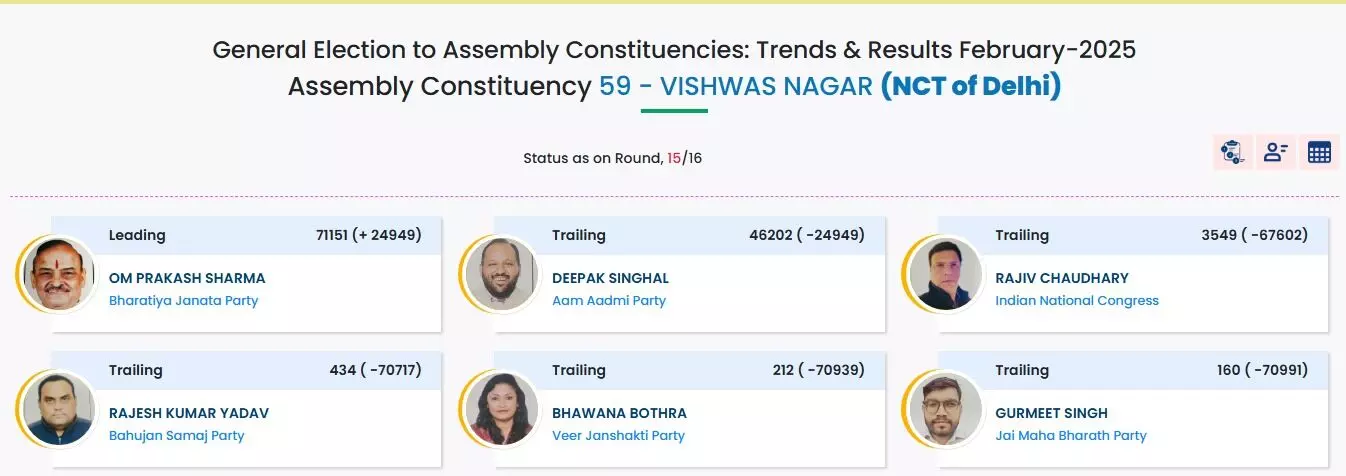Click the Status as on Round text
1346x476 pixels.
592,158
